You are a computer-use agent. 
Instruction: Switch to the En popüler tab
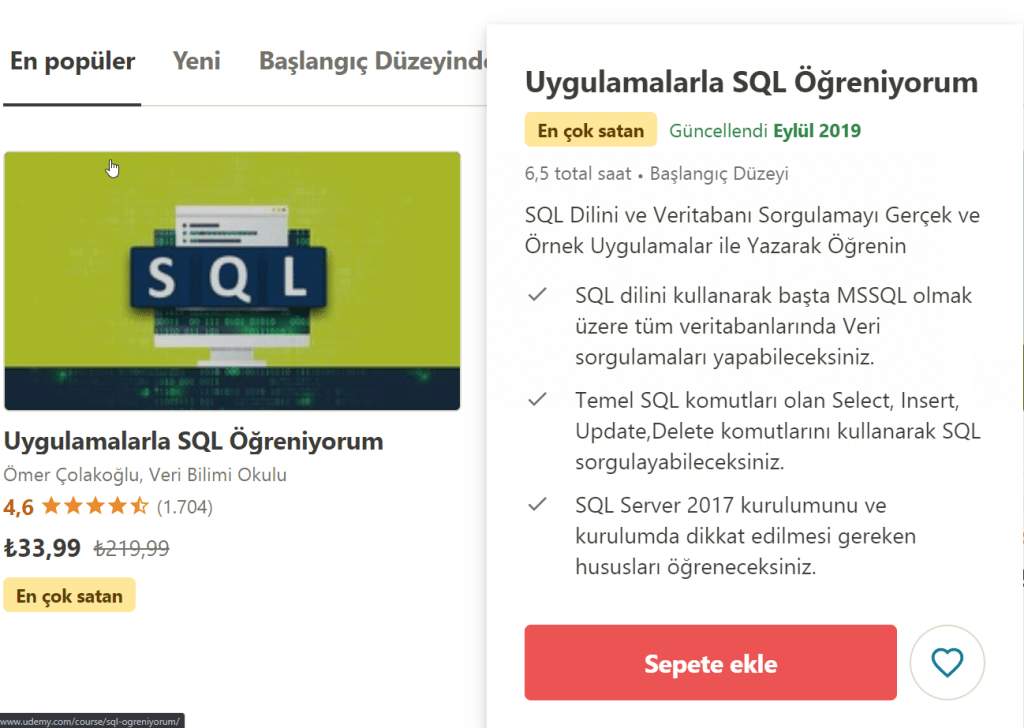[x=72, y=61]
